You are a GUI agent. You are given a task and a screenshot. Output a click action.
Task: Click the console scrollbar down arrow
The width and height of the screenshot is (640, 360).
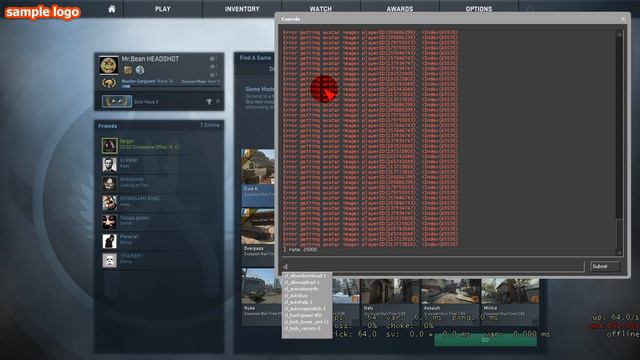pos(619,253)
